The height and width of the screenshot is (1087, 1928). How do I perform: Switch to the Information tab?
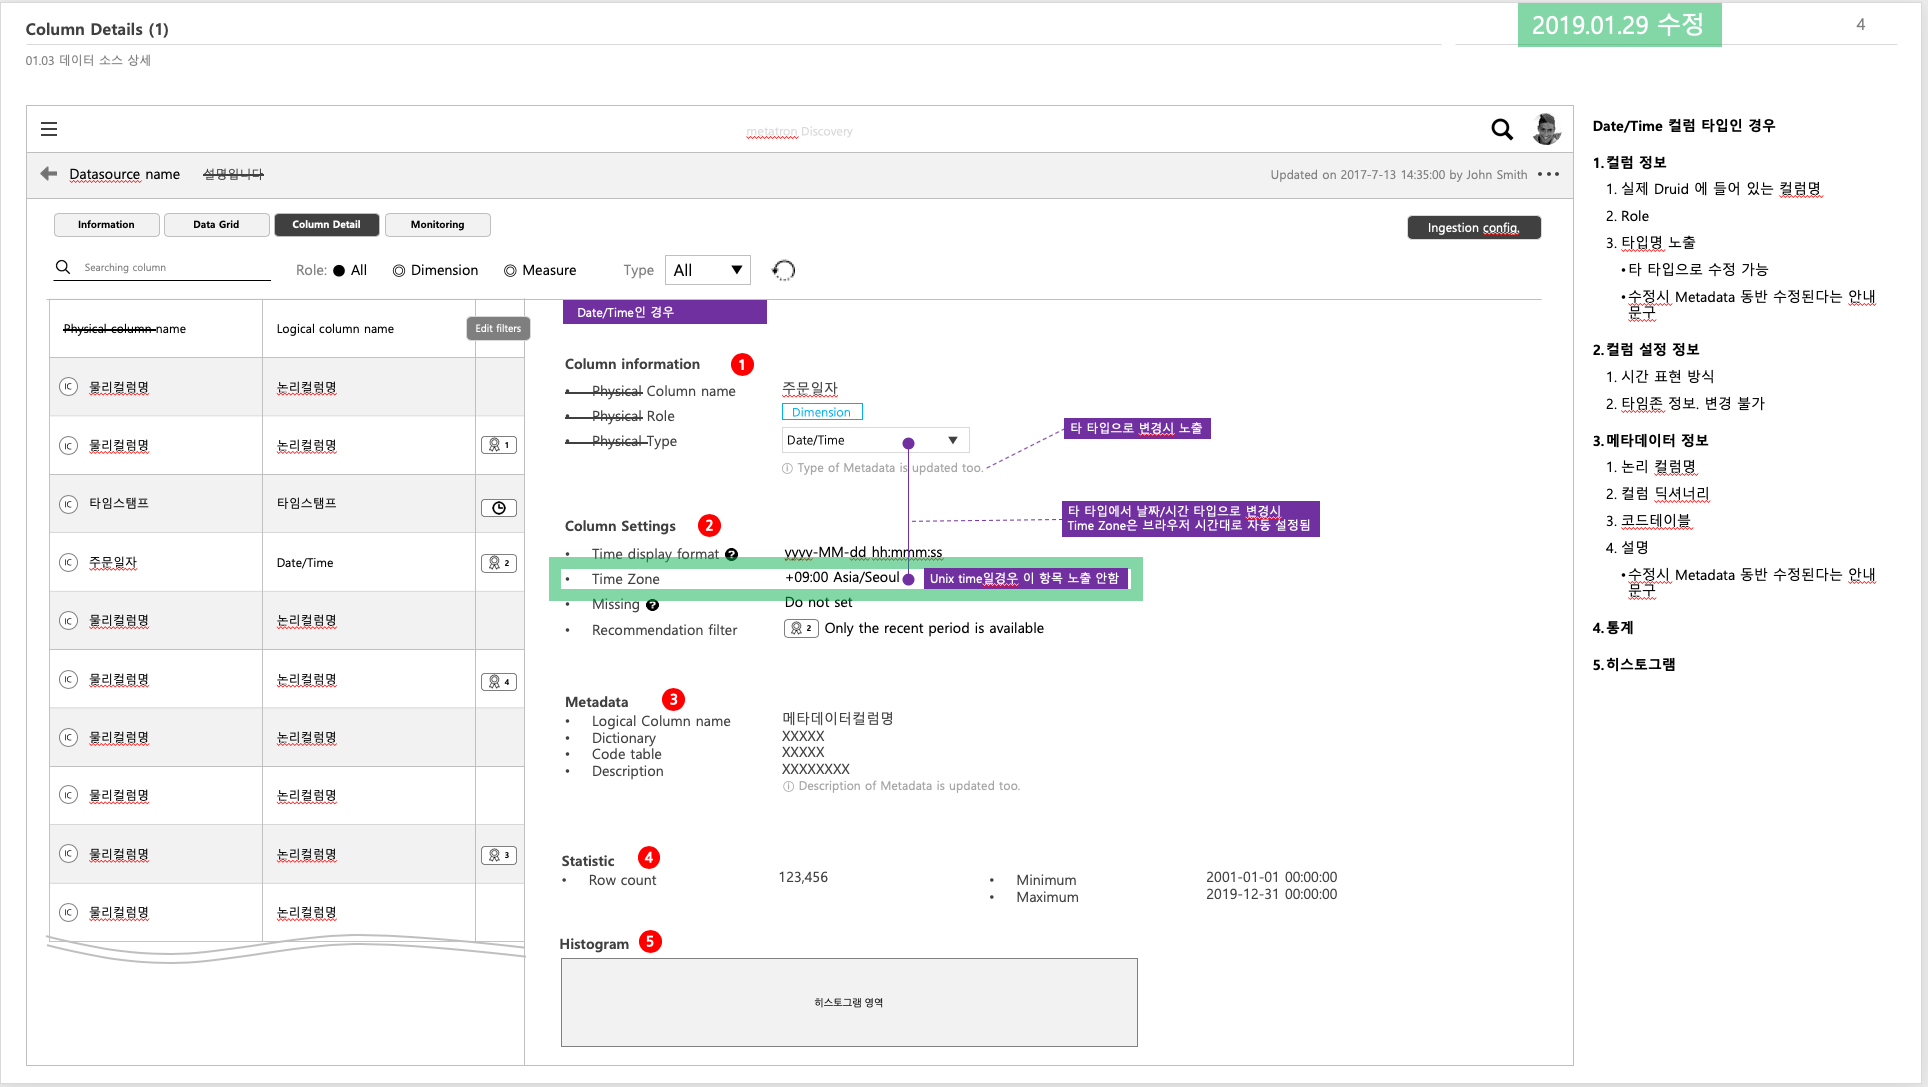click(x=106, y=224)
